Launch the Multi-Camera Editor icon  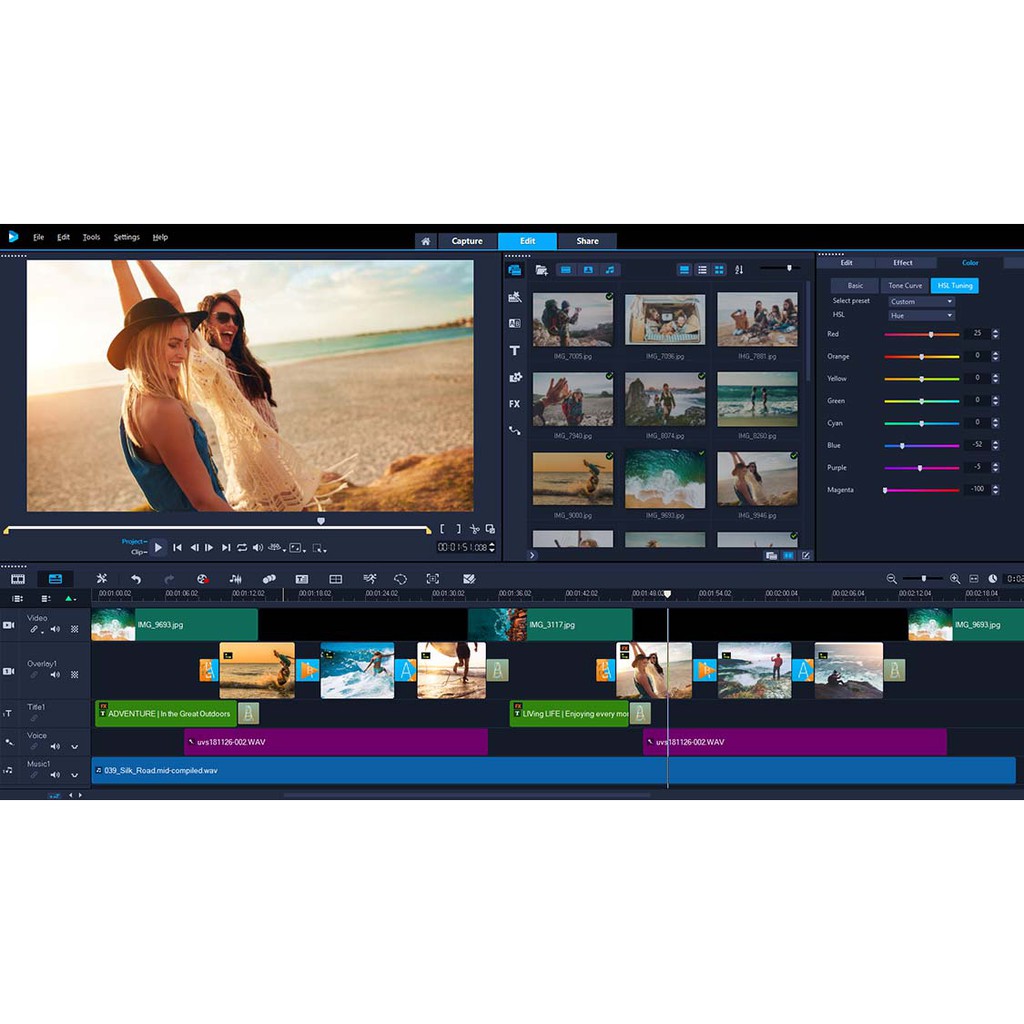pyautogui.click(x=336, y=579)
